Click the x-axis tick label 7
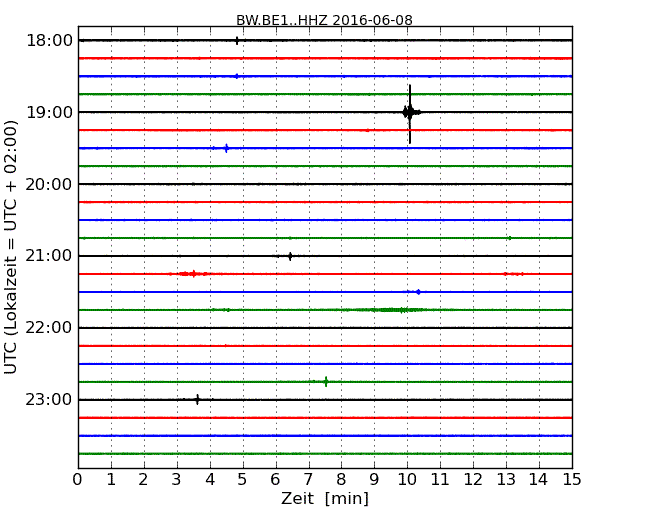Image resolution: width=650 pixels, height=520 pixels. (x=308, y=479)
